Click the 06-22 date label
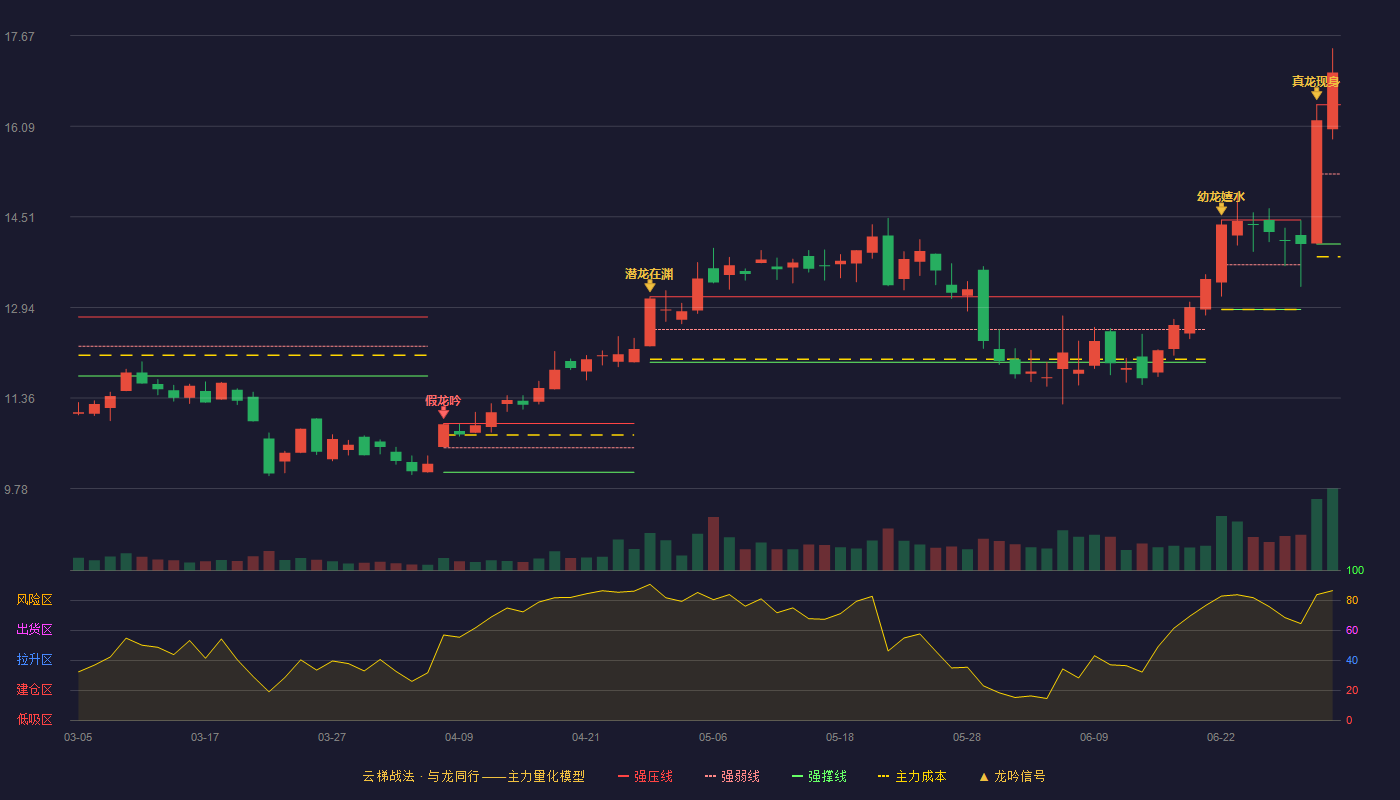1400x800 pixels. pyautogui.click(x=1221, y=737)
